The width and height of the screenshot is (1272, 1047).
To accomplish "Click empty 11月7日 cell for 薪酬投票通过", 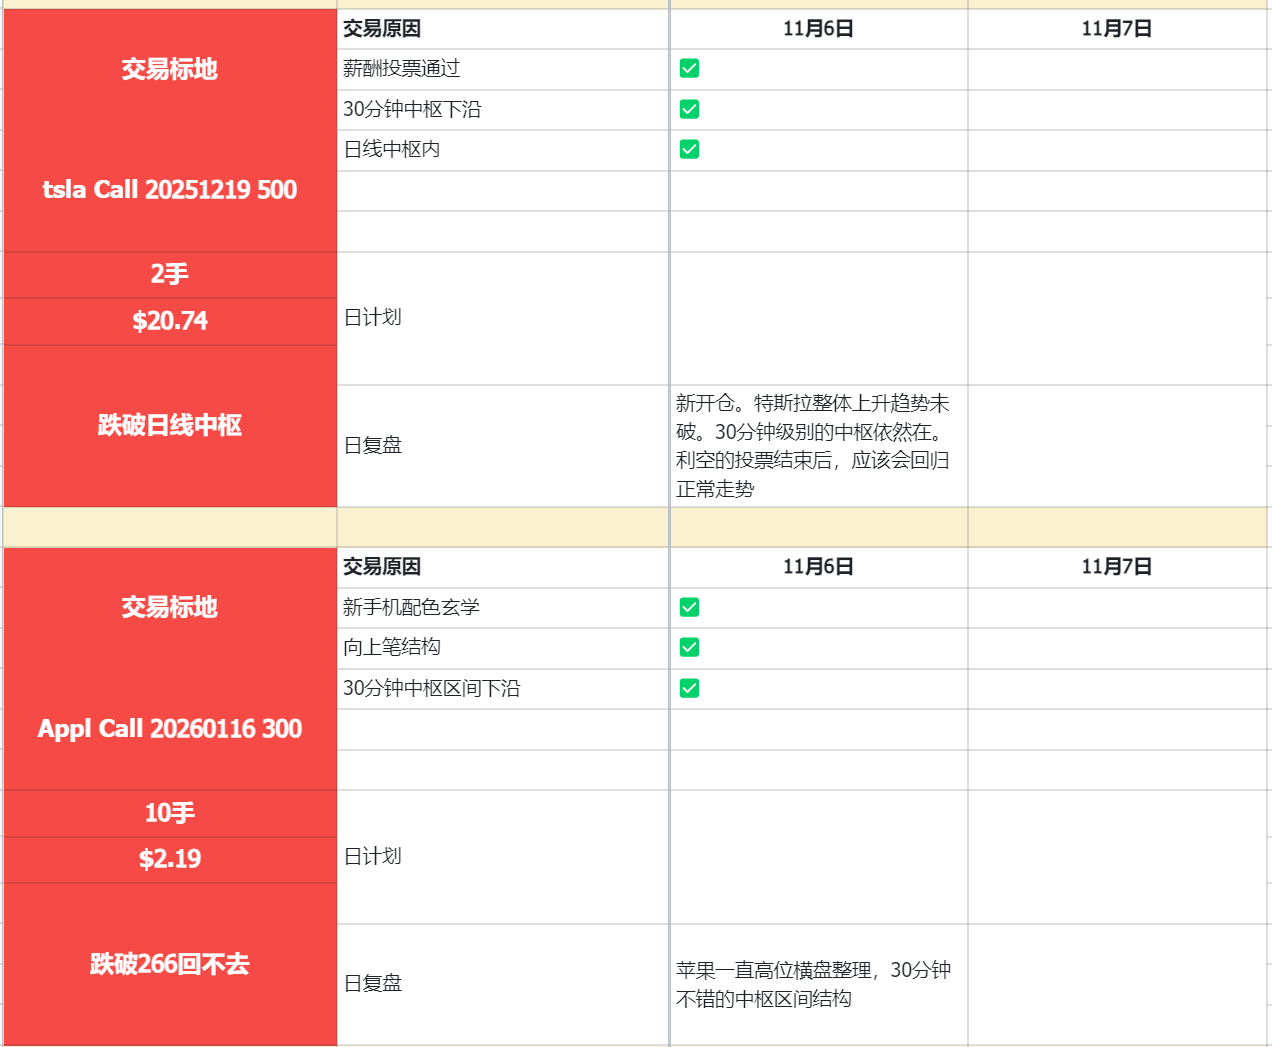I will click(1118, 69).
